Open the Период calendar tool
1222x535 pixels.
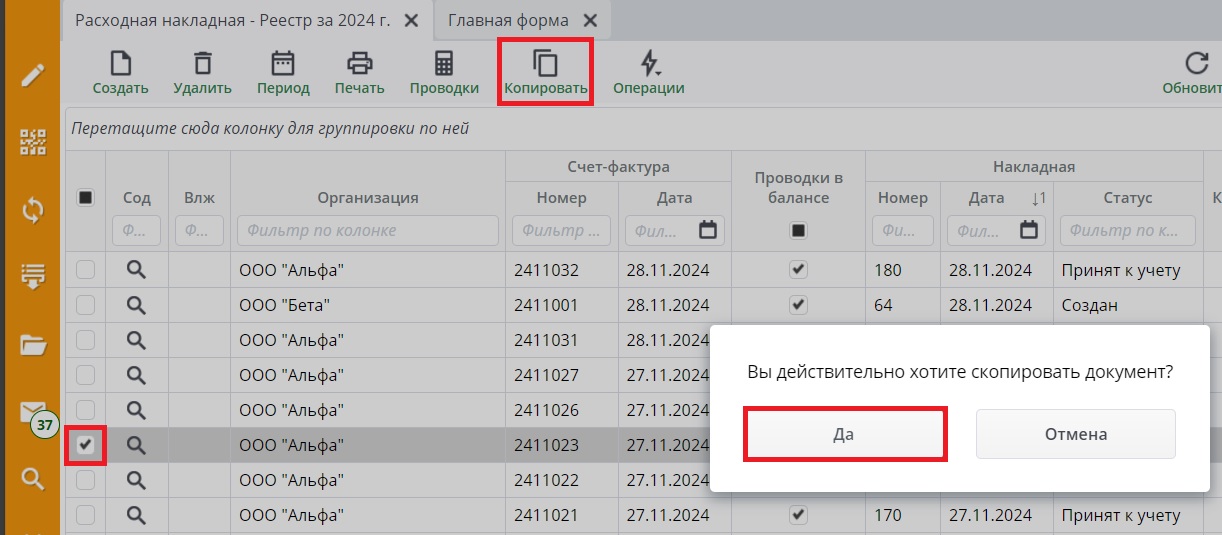pos(283,65)
